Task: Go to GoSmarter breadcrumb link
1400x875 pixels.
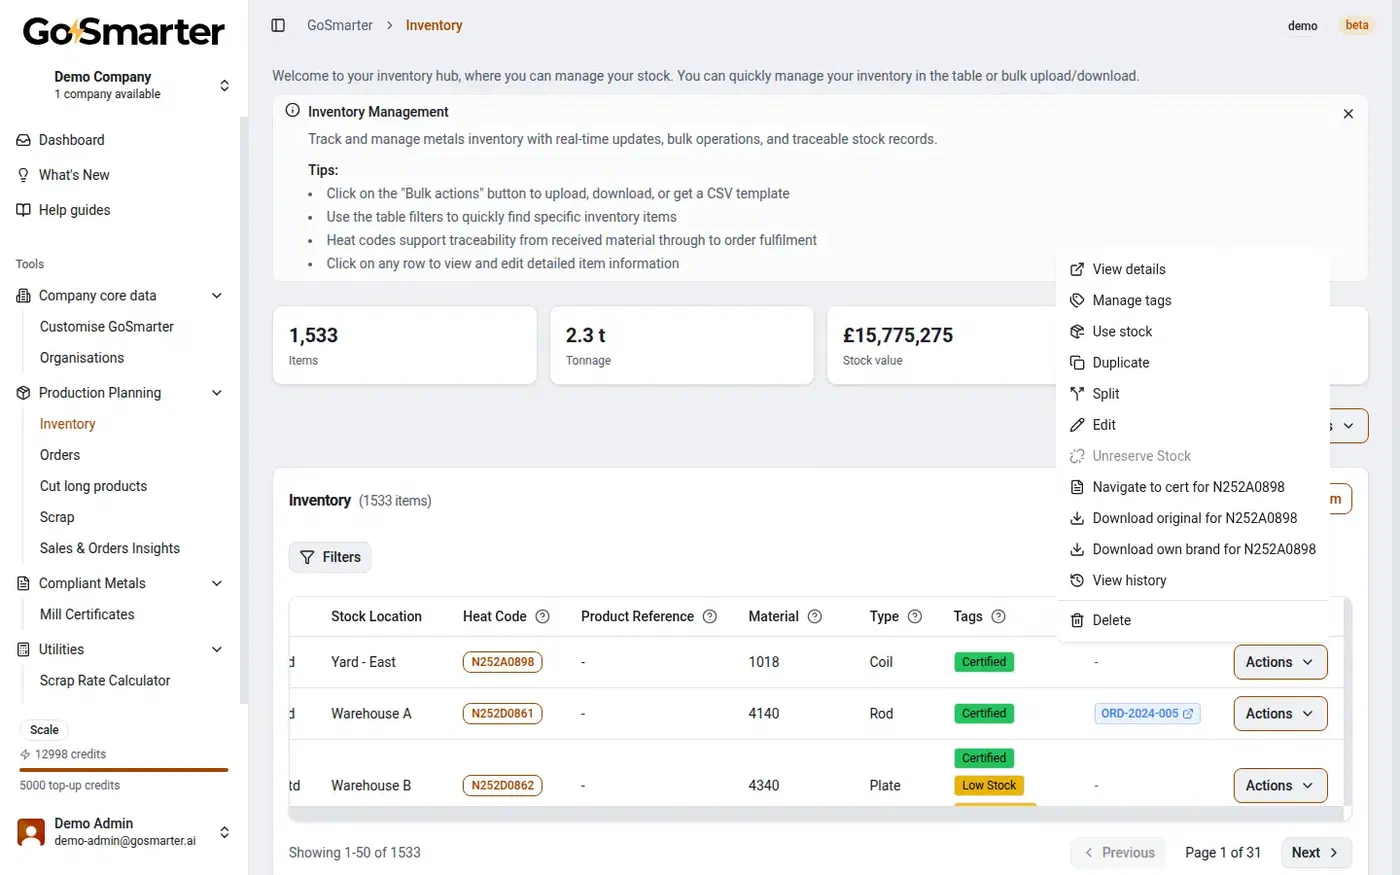Action: coord(340,25)
